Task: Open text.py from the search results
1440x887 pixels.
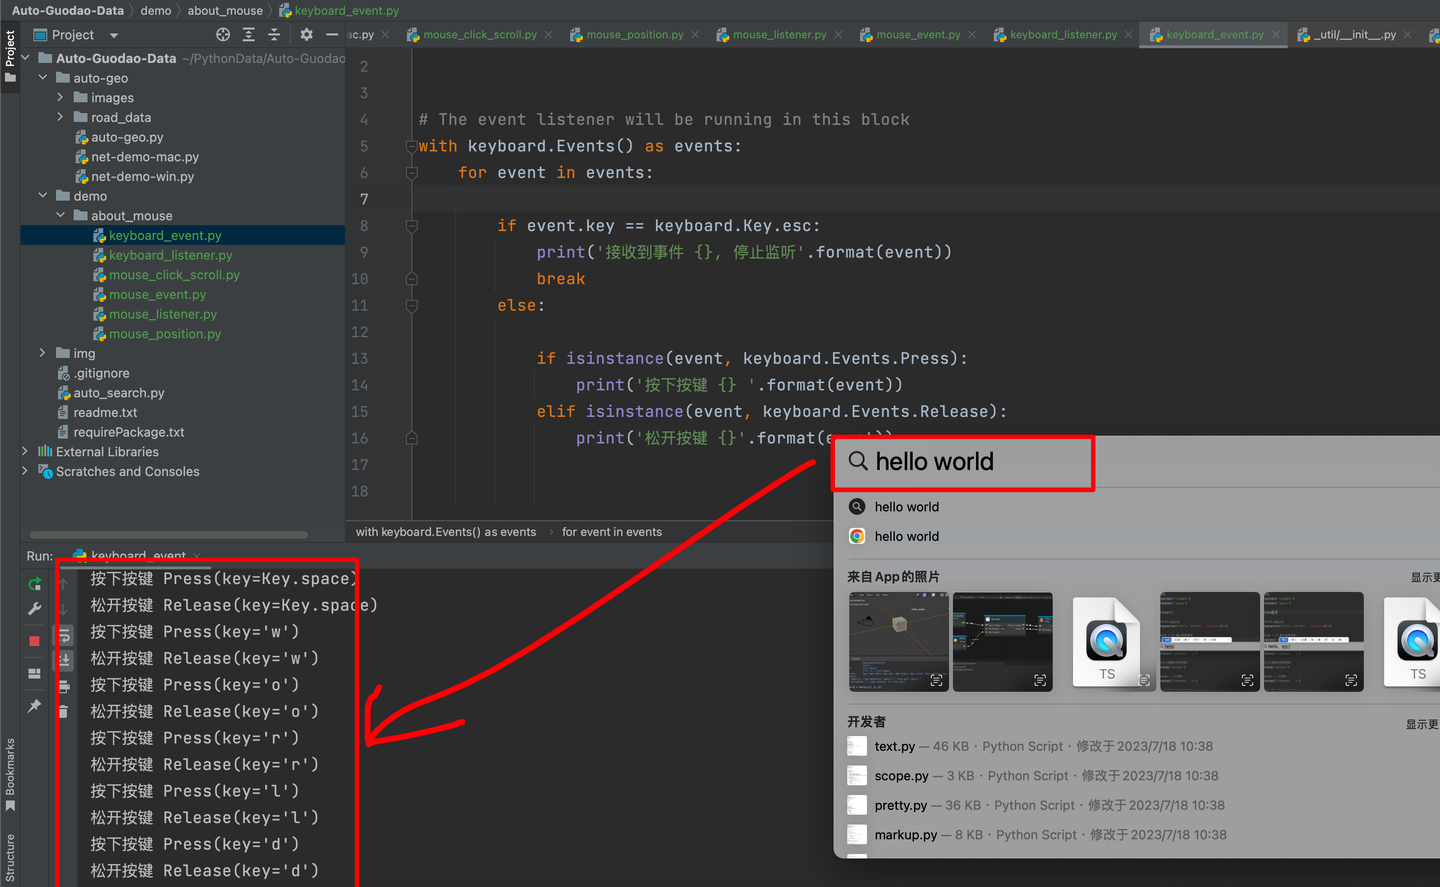Action: (894, 746)
